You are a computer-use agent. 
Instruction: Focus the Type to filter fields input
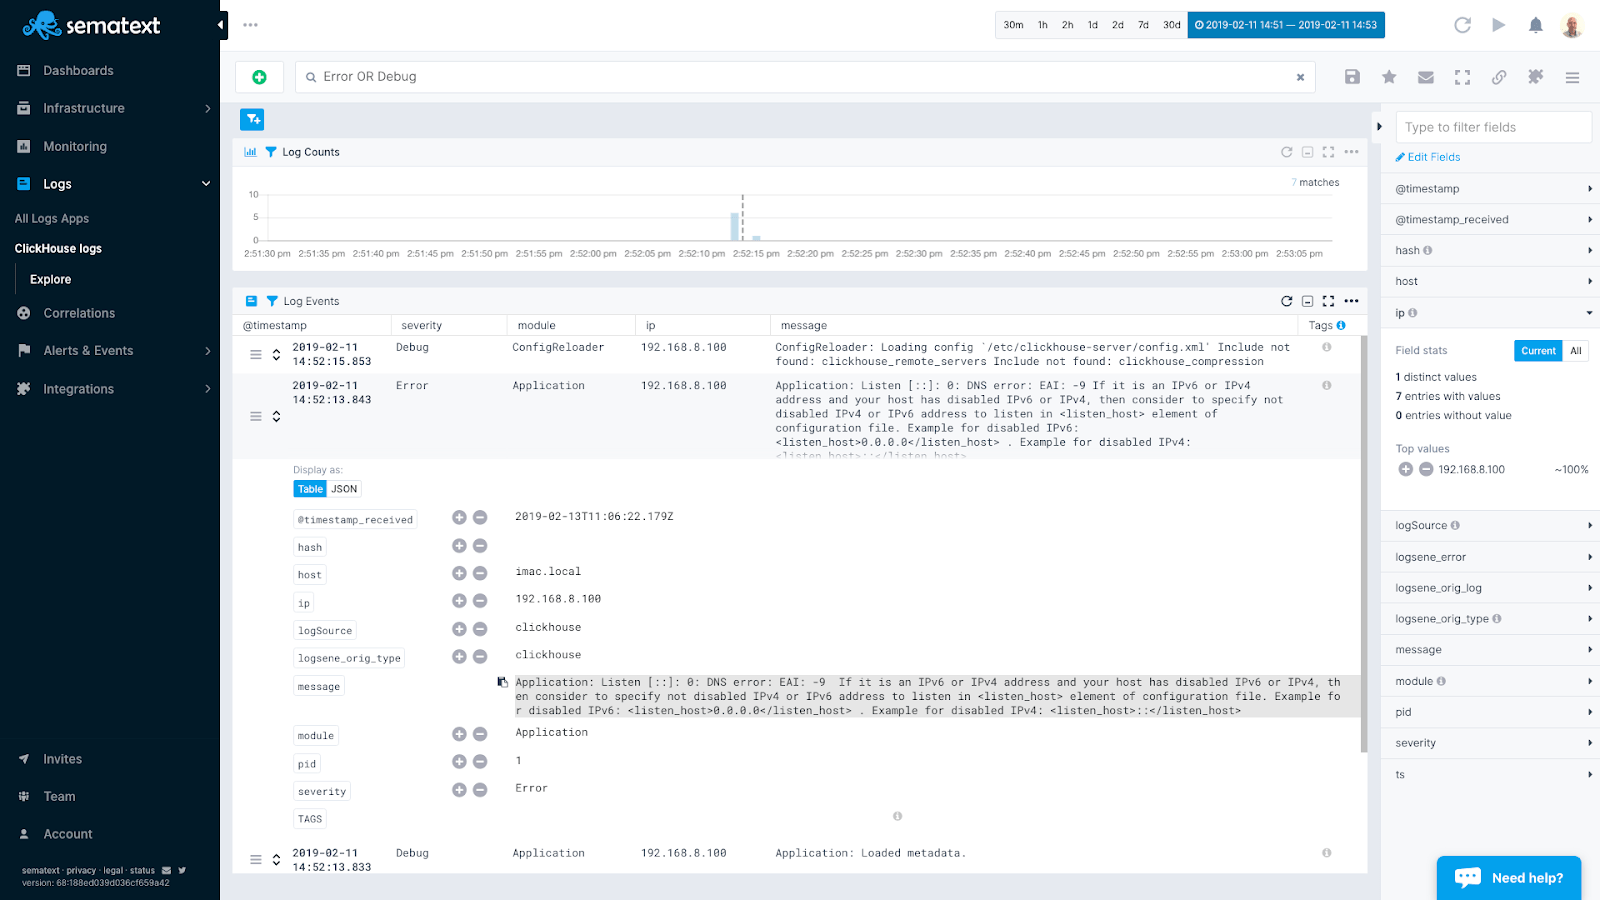pyautogui.click(x=1494, y=127)
